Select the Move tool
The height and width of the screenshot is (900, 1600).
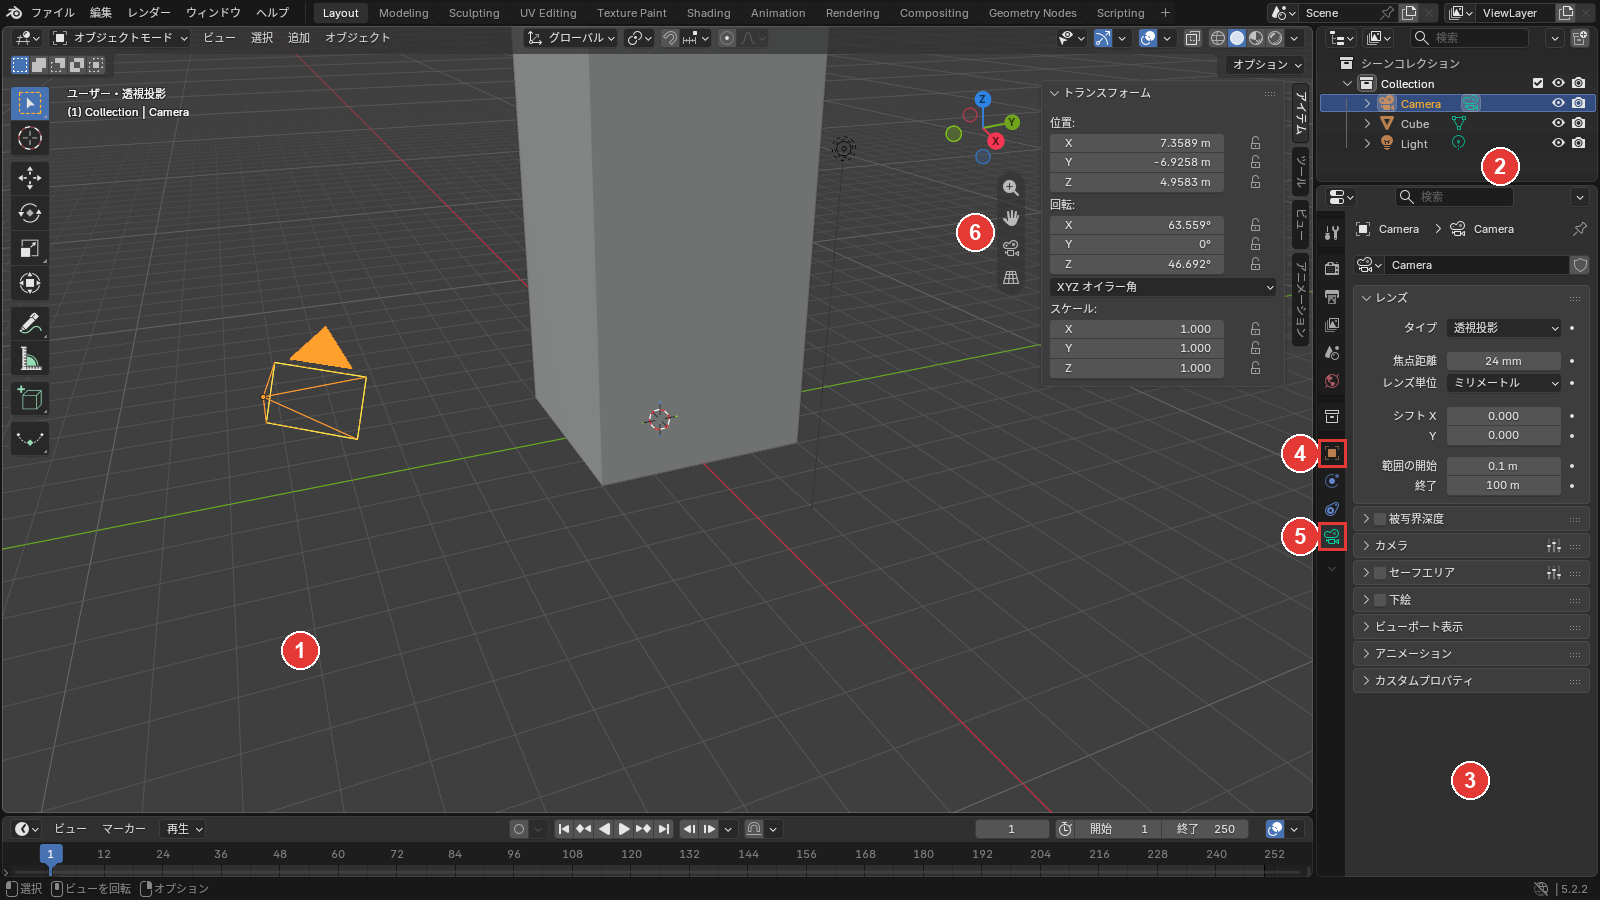(30, 178)
